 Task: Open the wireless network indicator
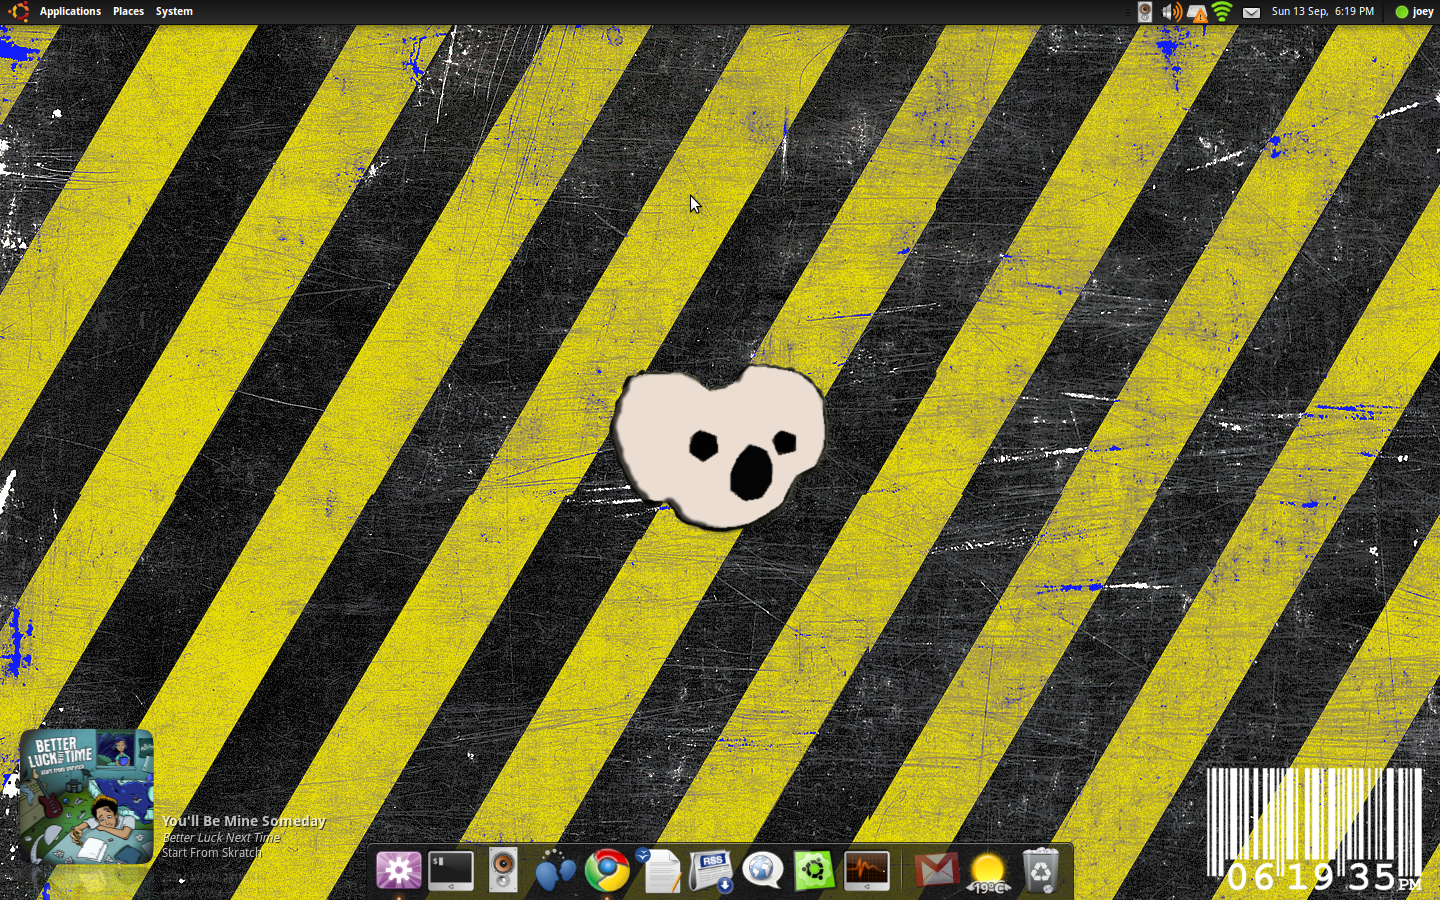1222,12
